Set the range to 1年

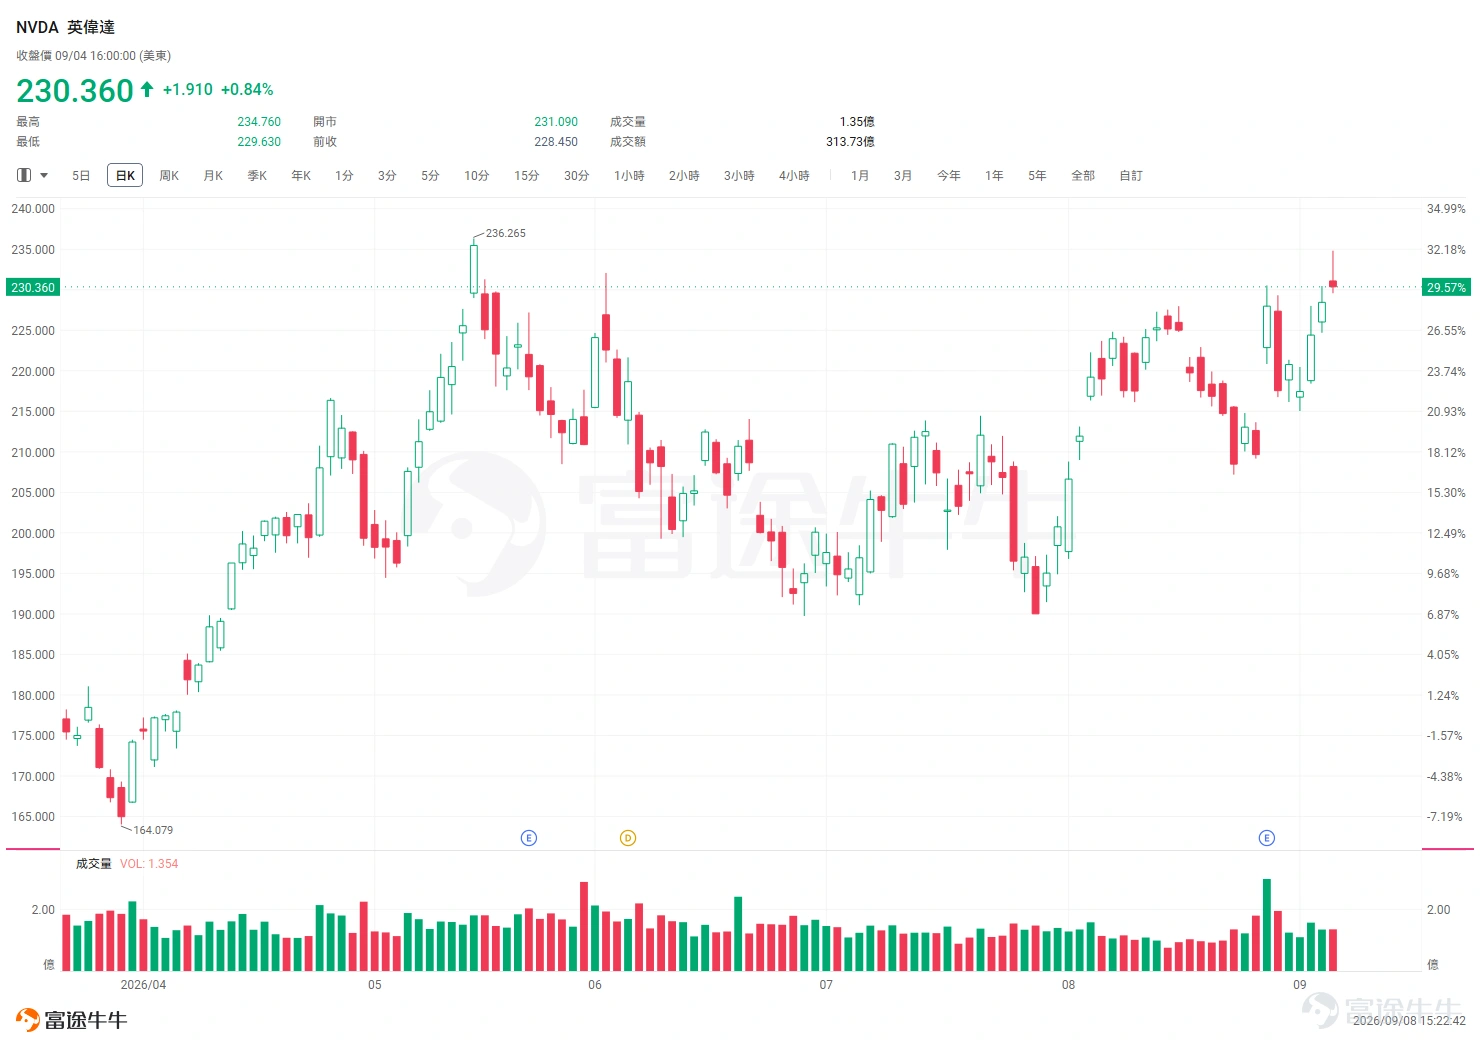[994, 176]
